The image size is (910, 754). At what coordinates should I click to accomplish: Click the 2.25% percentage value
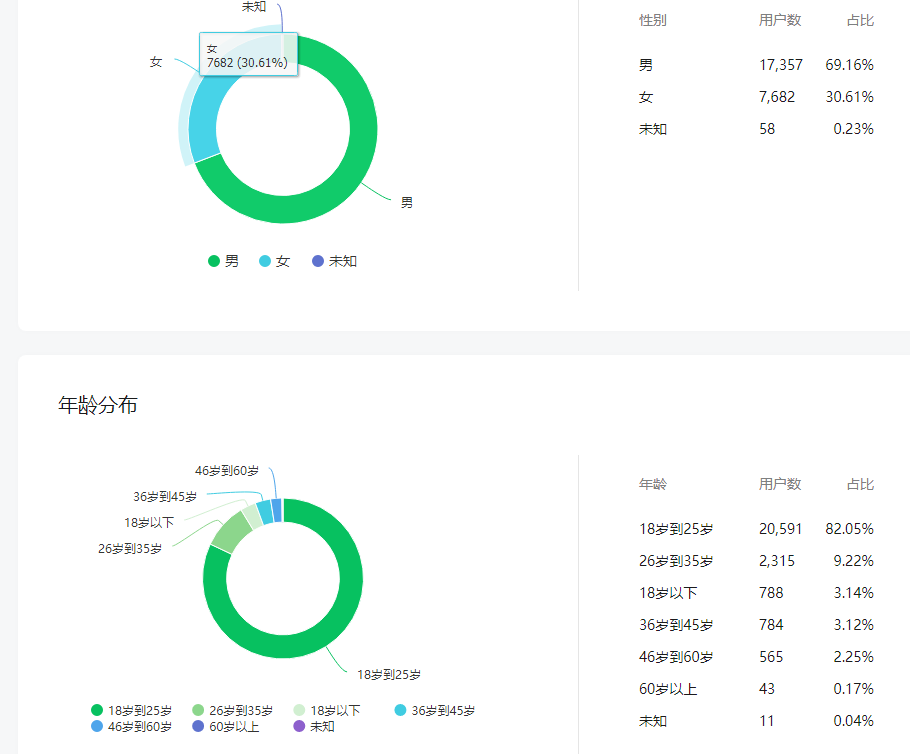coord(853,657)
